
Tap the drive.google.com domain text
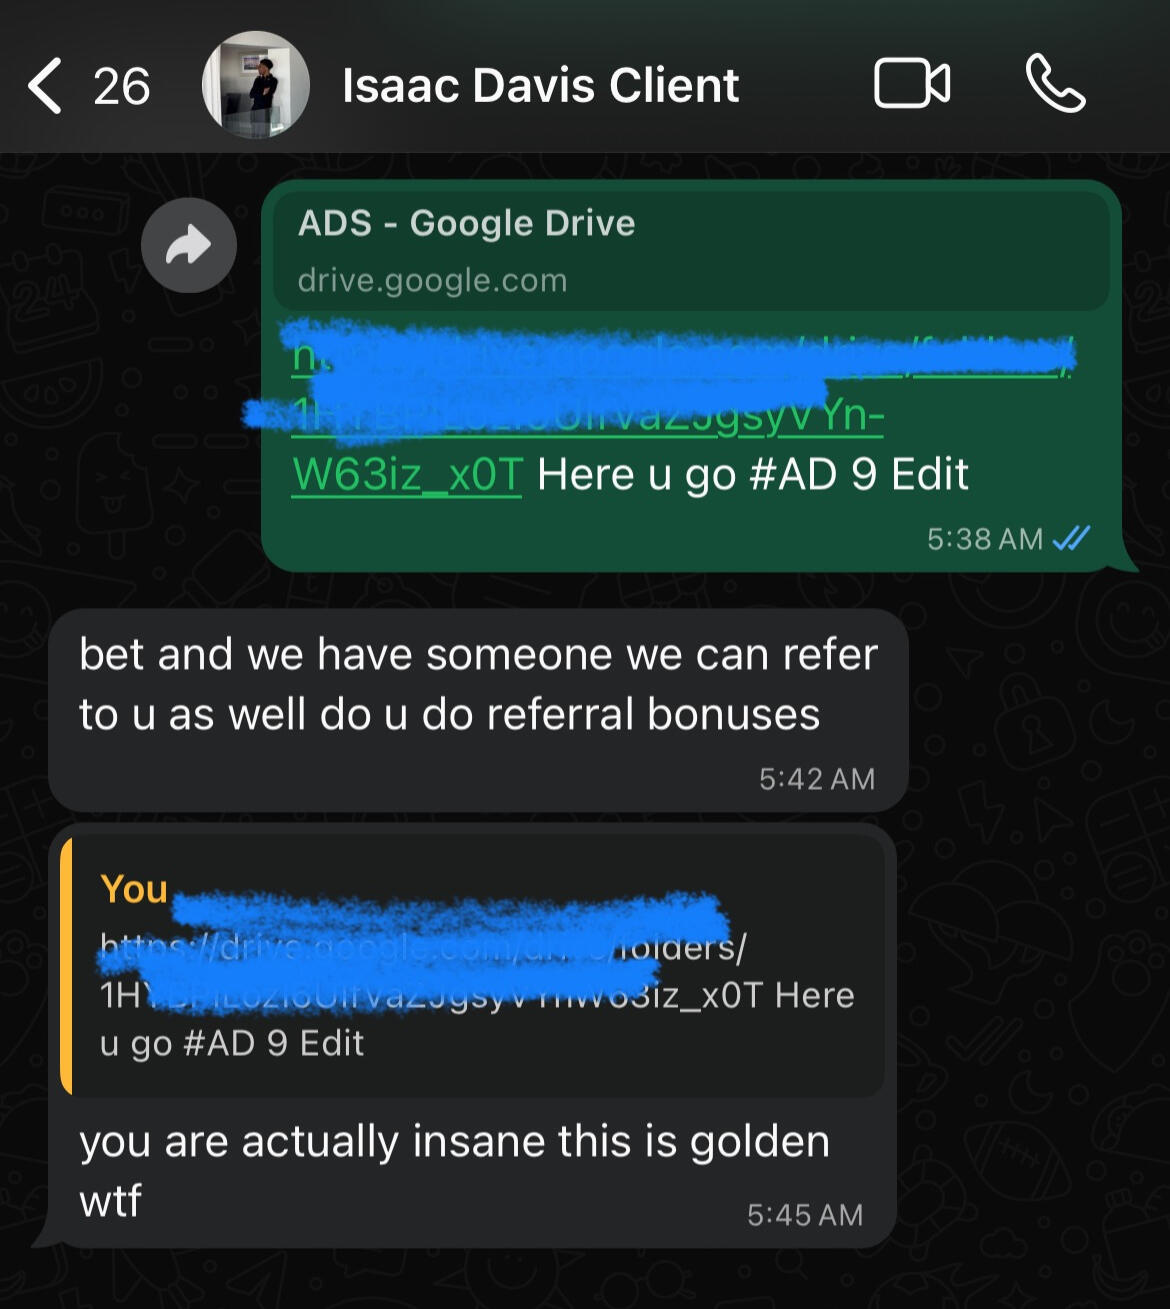point(432,280)
